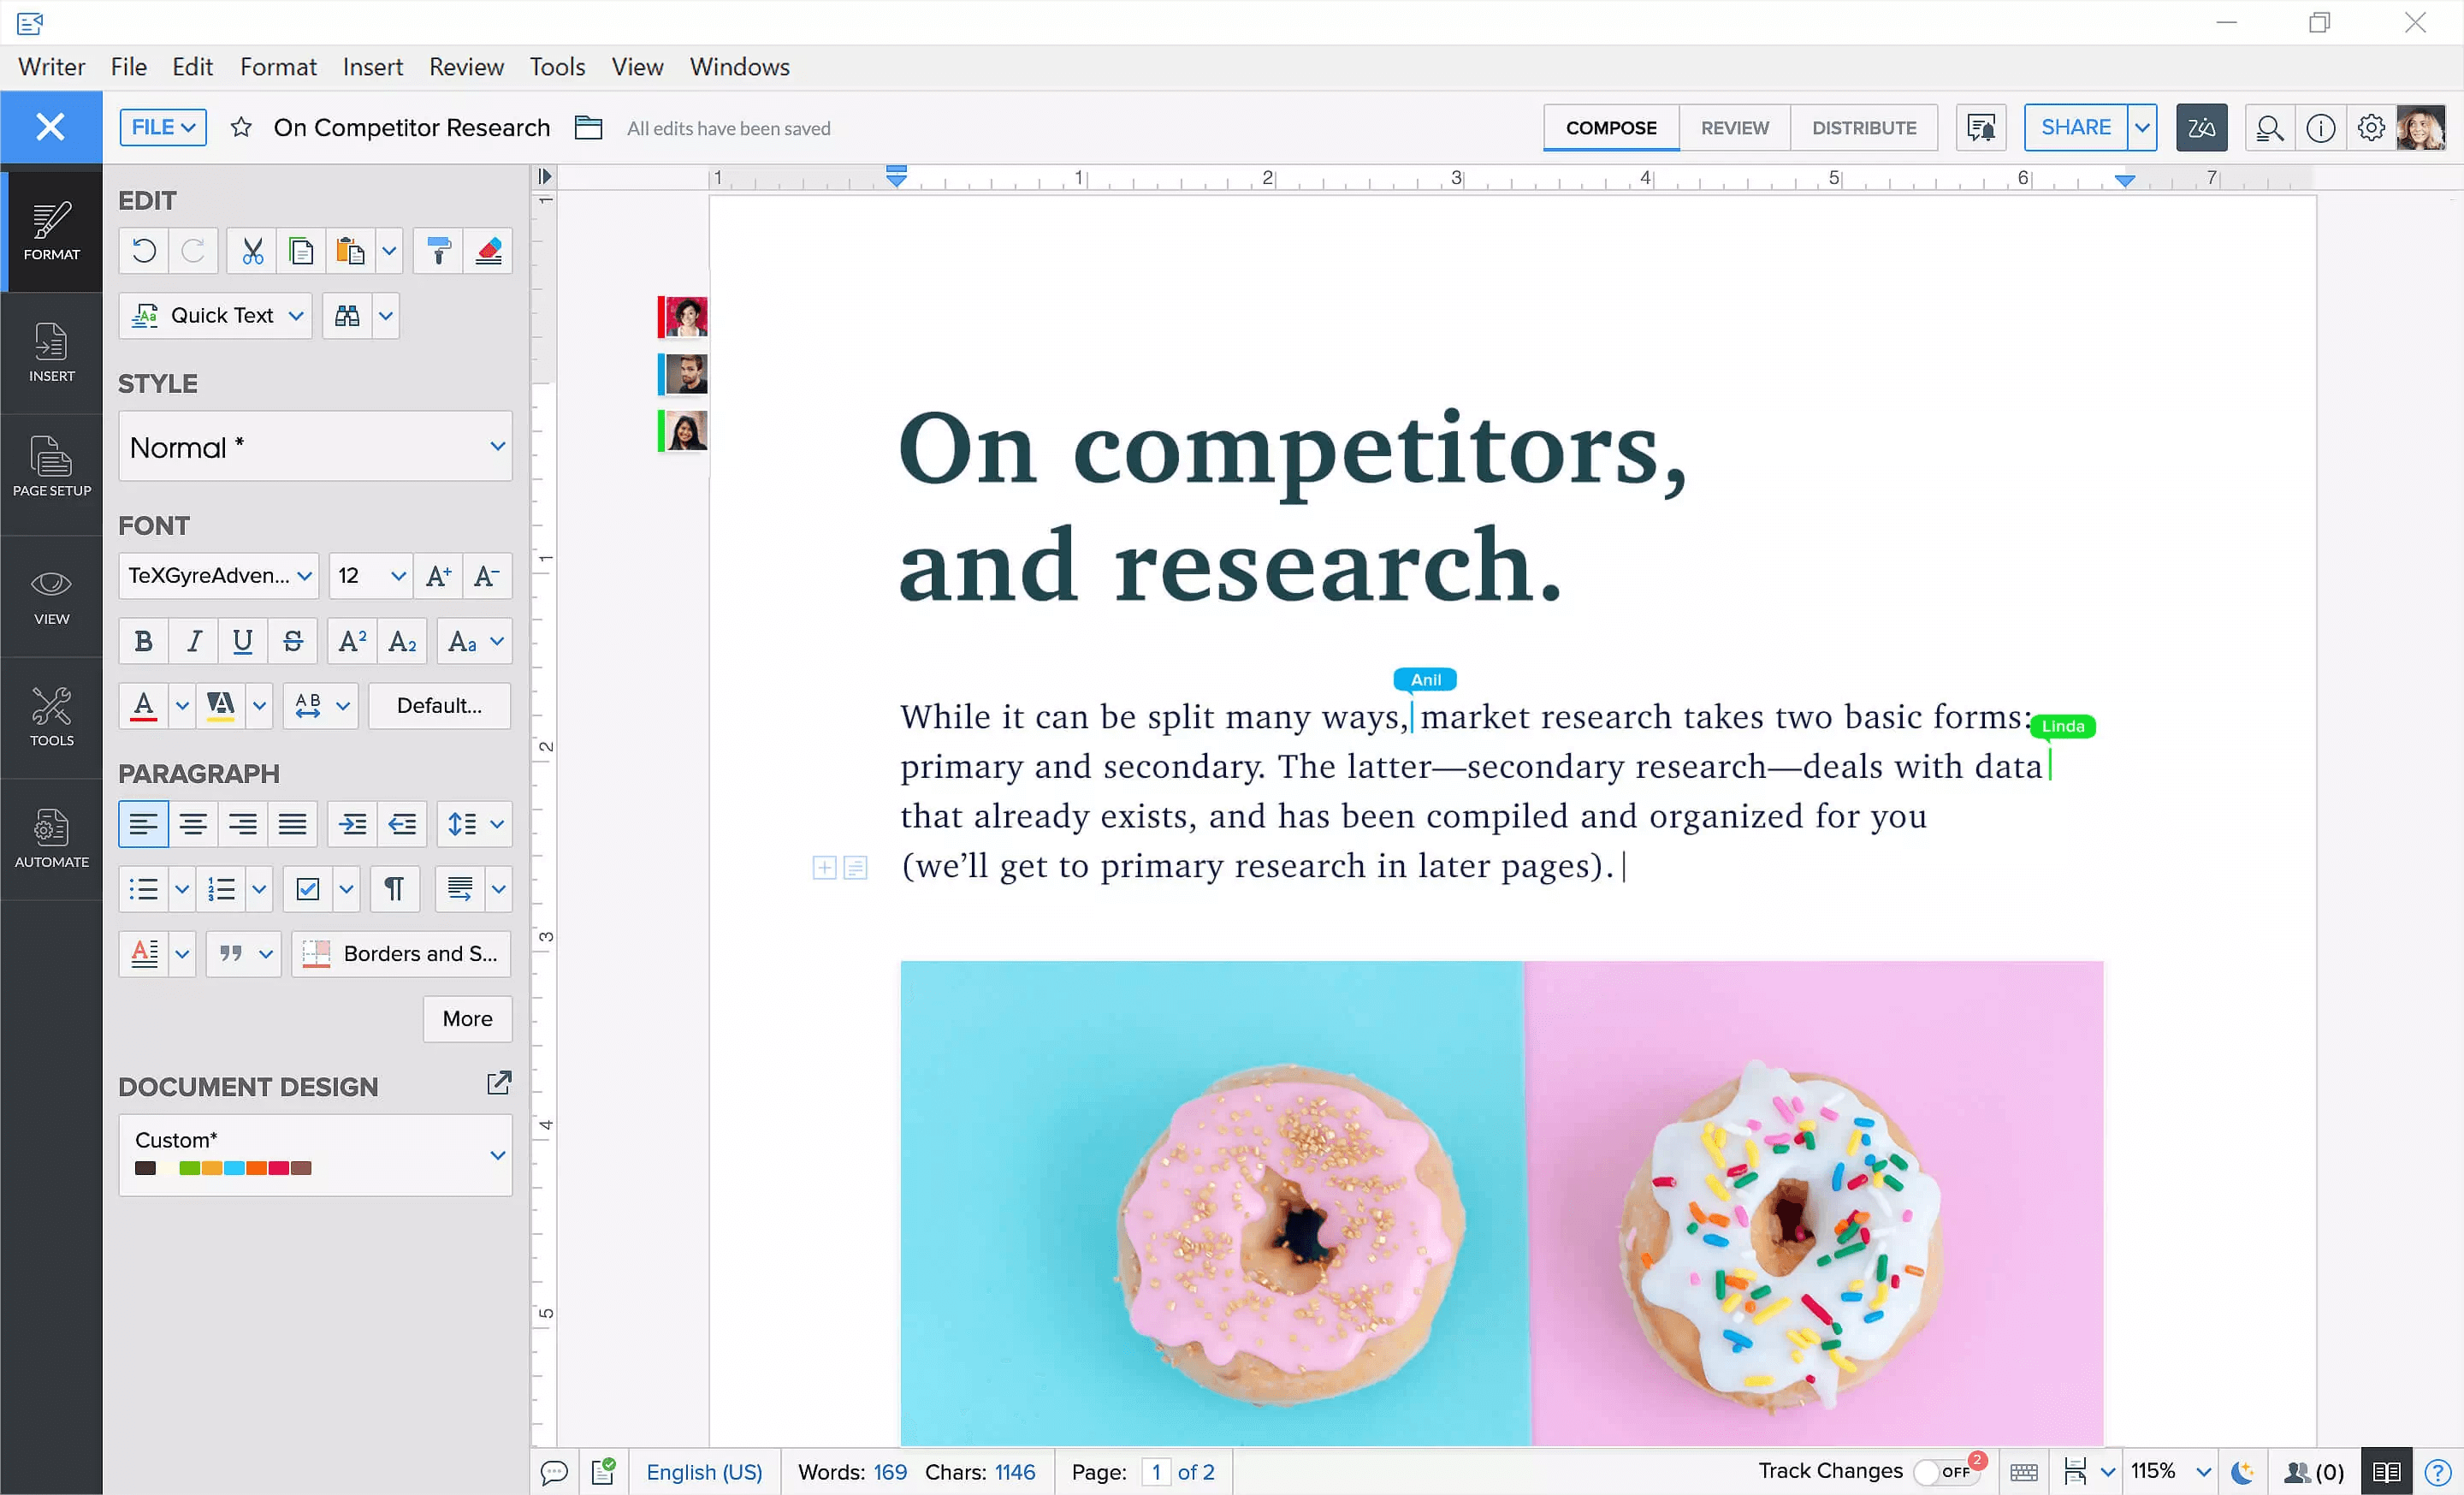Open Borders and Shading options

point(400,954)
